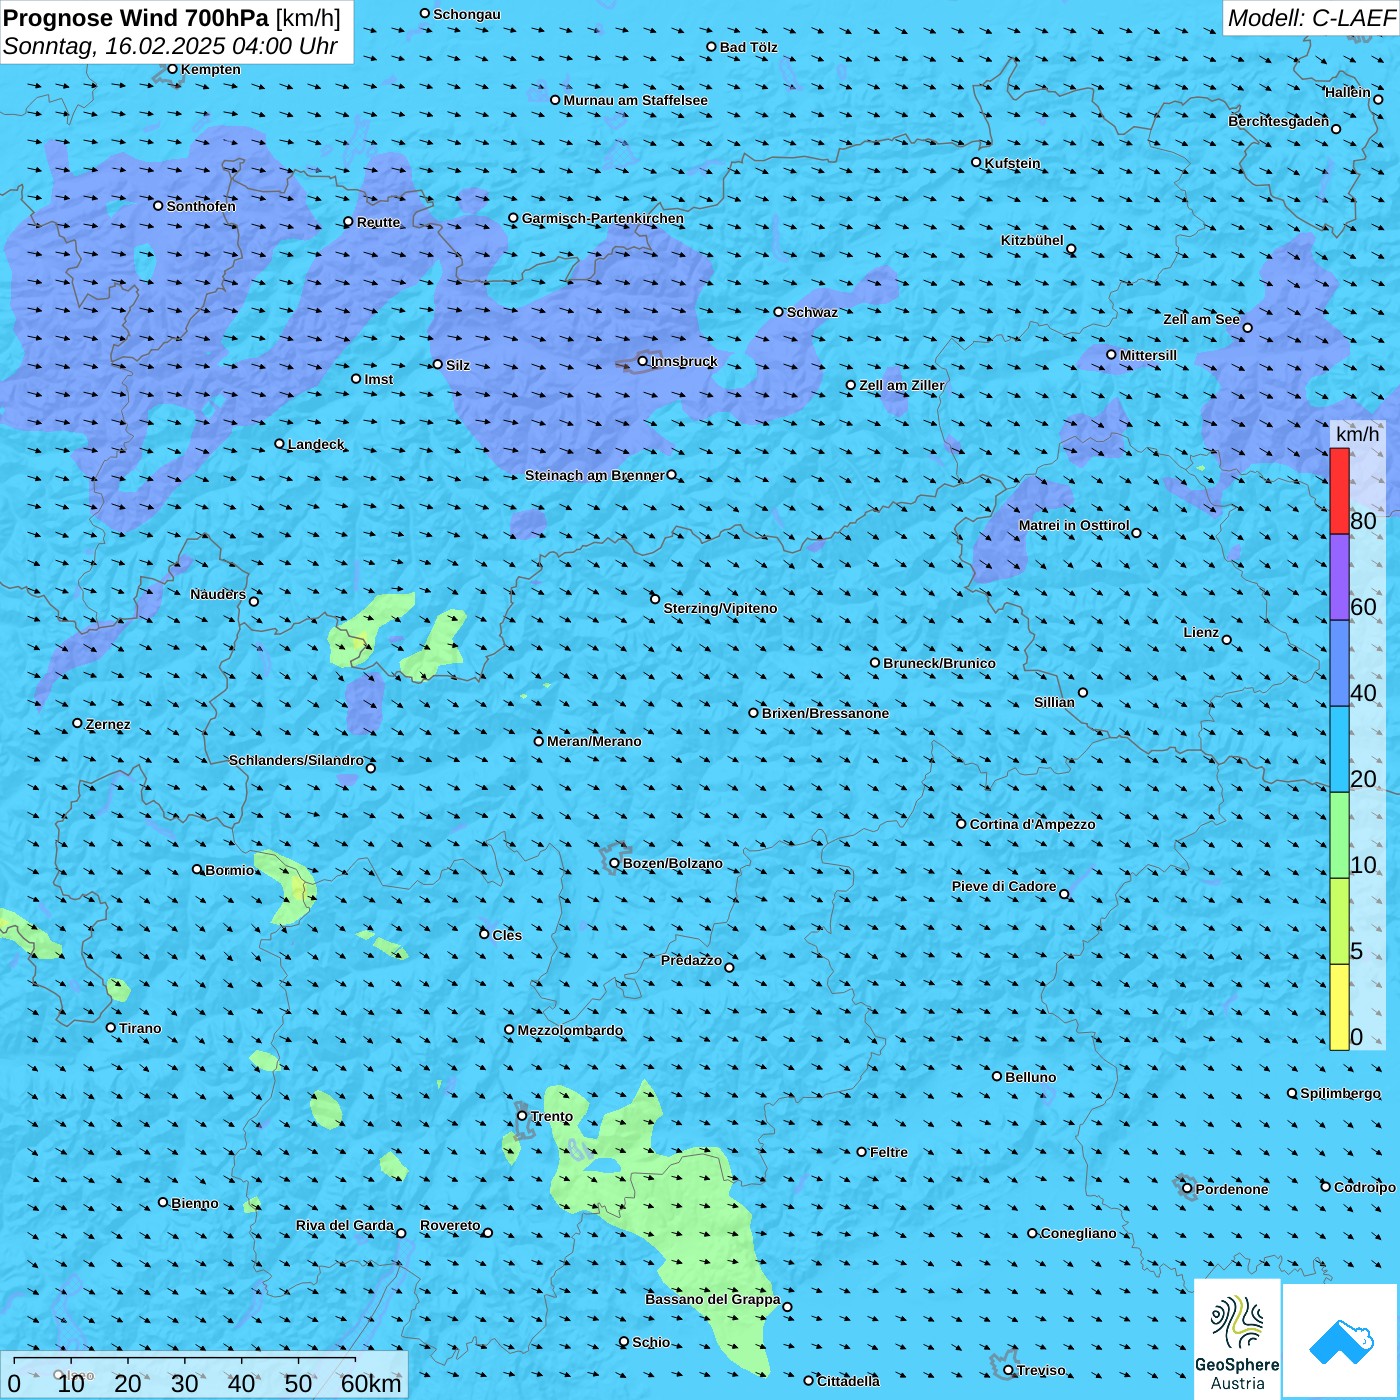Click the 'Reutte' label
This screenshot has height=1400, width=1400.
coord(379,222)
